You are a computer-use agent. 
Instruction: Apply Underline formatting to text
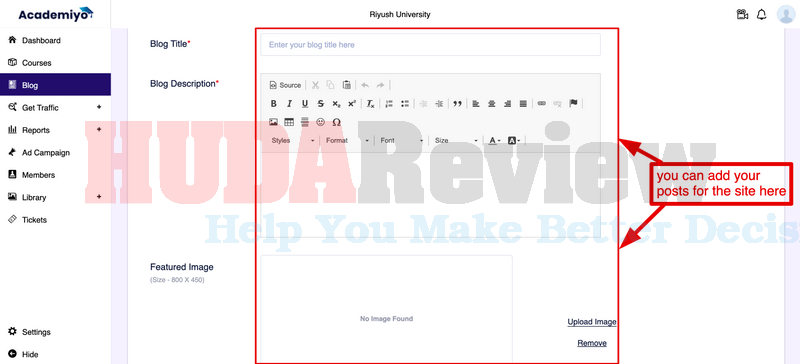click(x=305, y=104)
